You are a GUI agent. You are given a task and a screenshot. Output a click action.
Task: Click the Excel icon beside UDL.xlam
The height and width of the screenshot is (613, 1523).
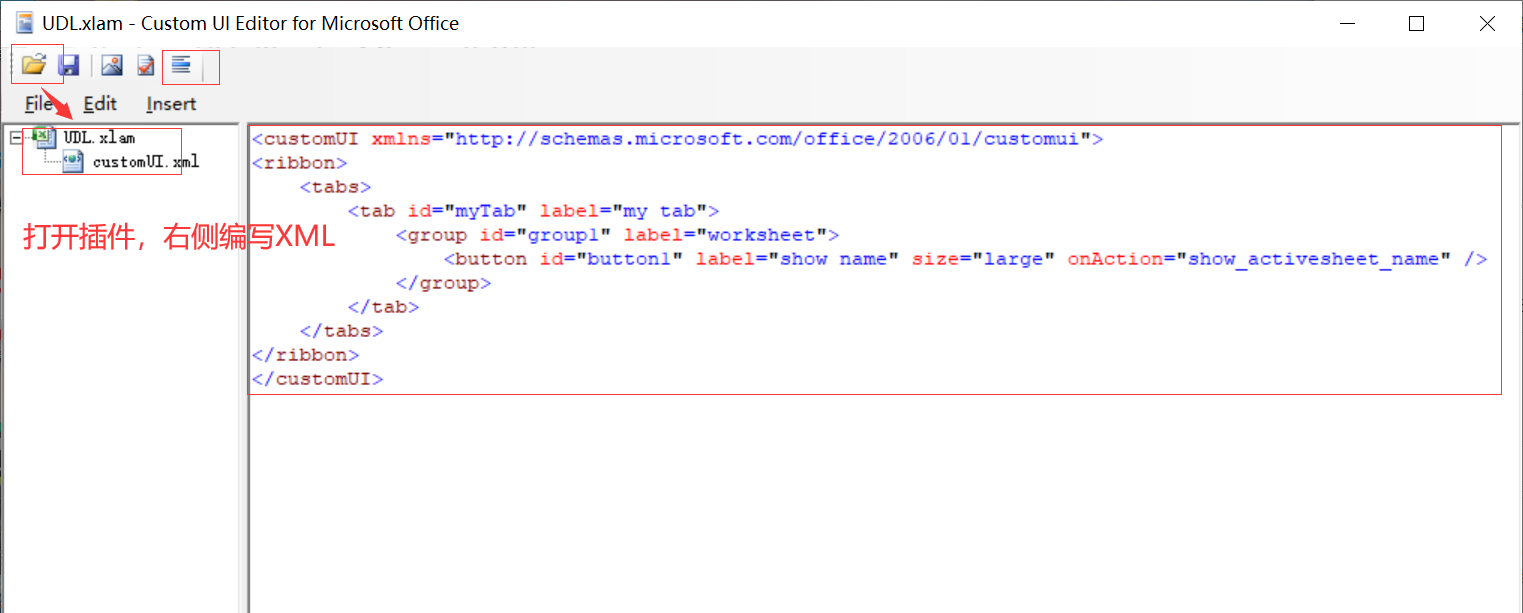[44, 137]
